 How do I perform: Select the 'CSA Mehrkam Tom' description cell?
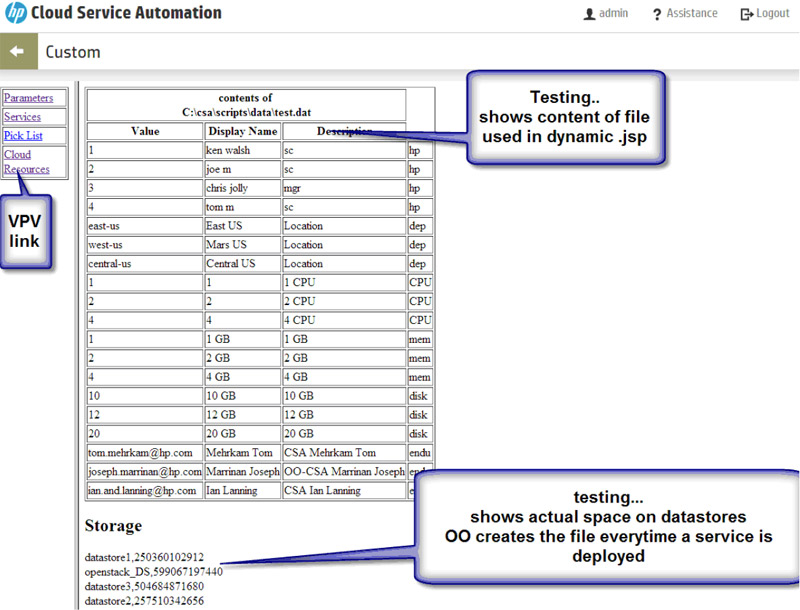(x=344, y=452)
